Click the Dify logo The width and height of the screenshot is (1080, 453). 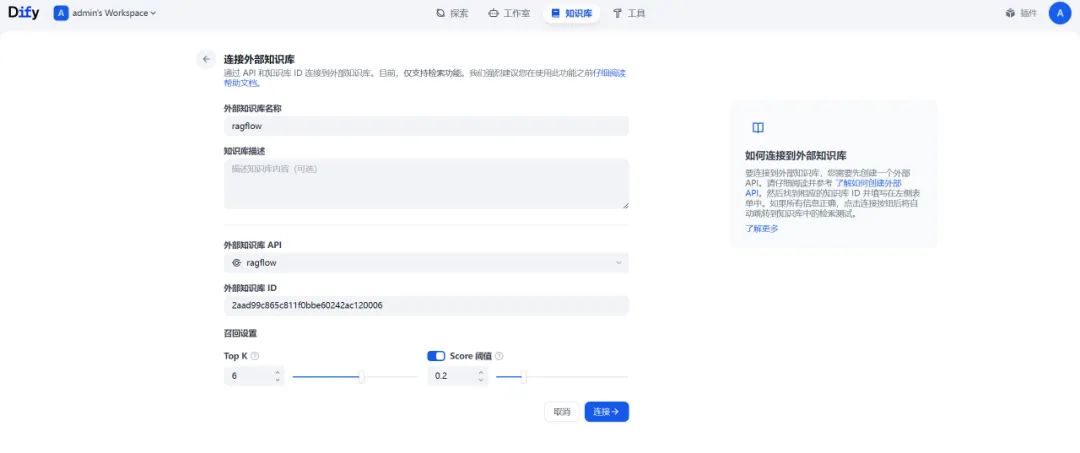pos(21,12)
